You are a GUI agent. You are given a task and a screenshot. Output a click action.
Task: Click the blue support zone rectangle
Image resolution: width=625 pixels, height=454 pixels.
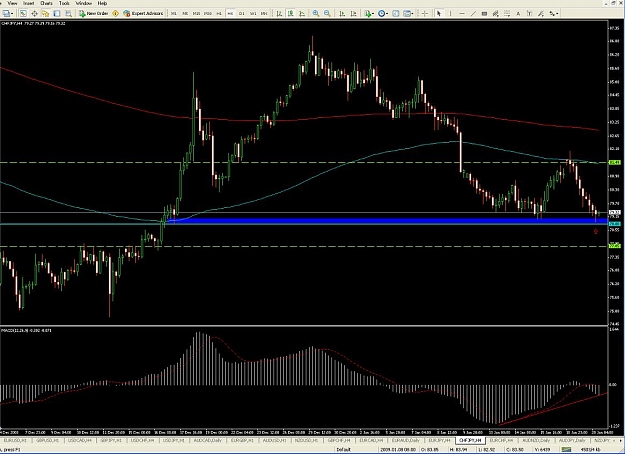(389, 221)
